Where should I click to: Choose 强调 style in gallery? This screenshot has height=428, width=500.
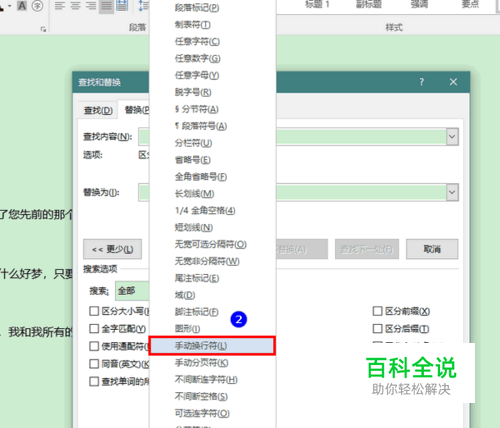(419, 4)
